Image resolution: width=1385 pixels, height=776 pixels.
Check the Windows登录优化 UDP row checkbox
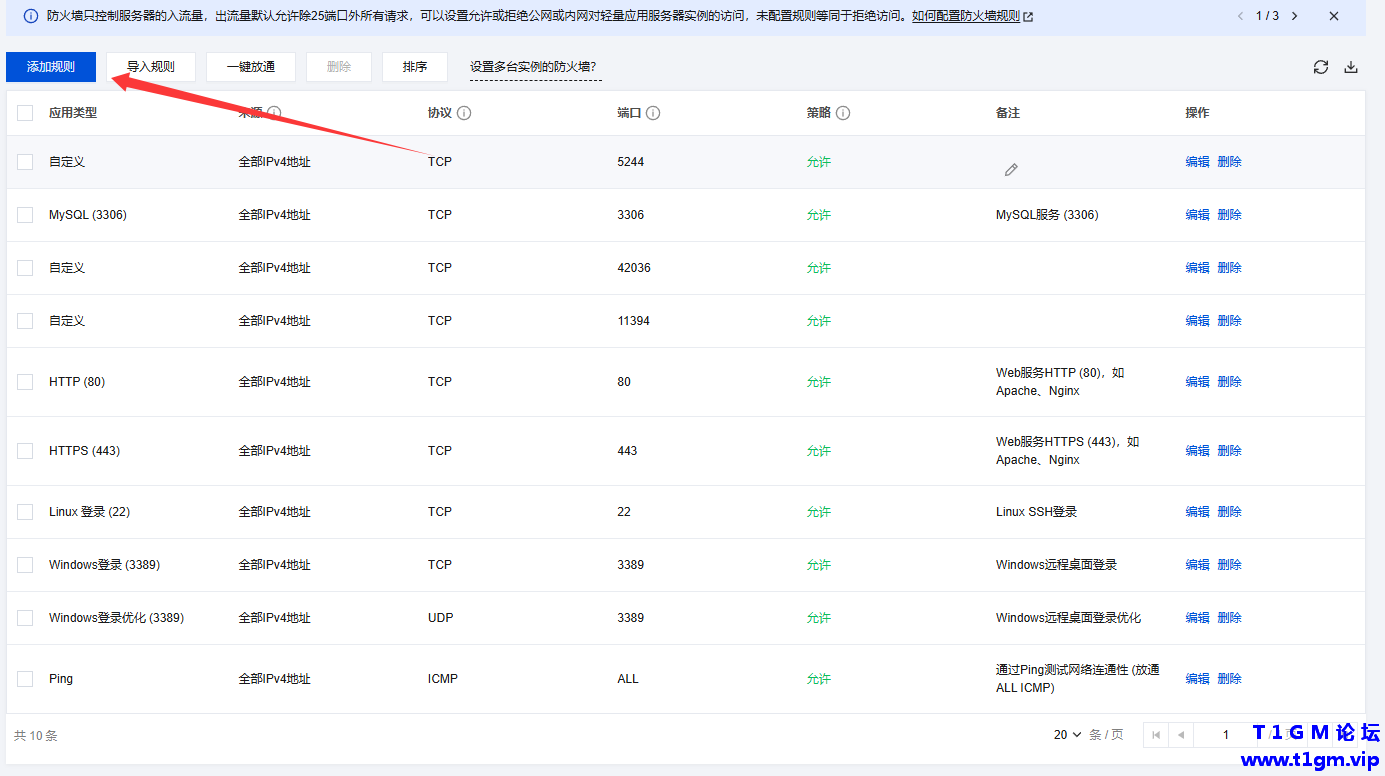25,618
